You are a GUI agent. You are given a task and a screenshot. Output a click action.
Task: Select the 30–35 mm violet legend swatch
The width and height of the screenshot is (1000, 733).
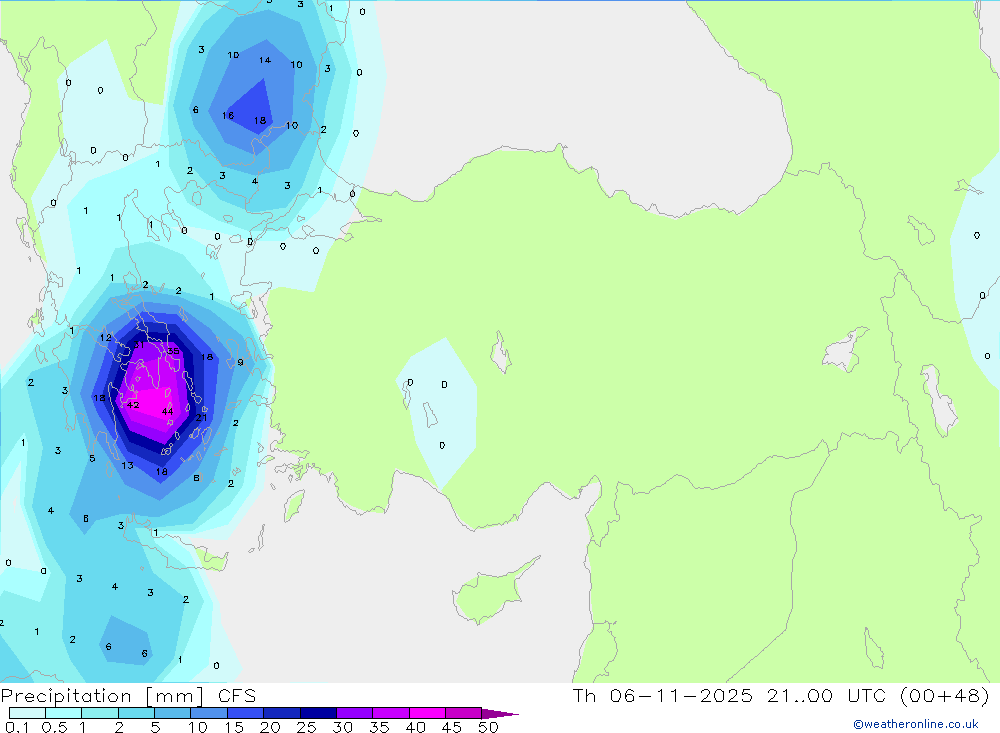(355, 713)
